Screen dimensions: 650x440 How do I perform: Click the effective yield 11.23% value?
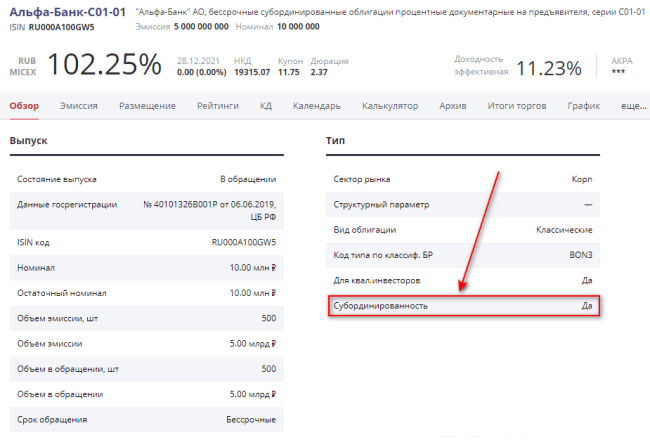[545, 68]
